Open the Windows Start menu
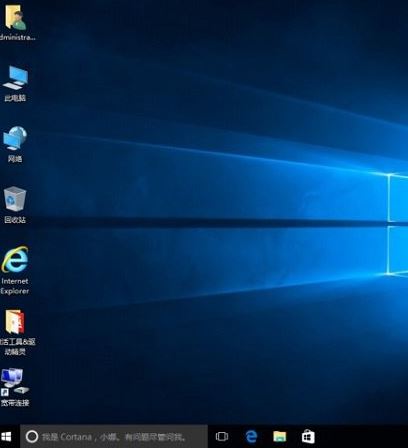This screenshot has width=408, height=448. click(x=6, y=436)
